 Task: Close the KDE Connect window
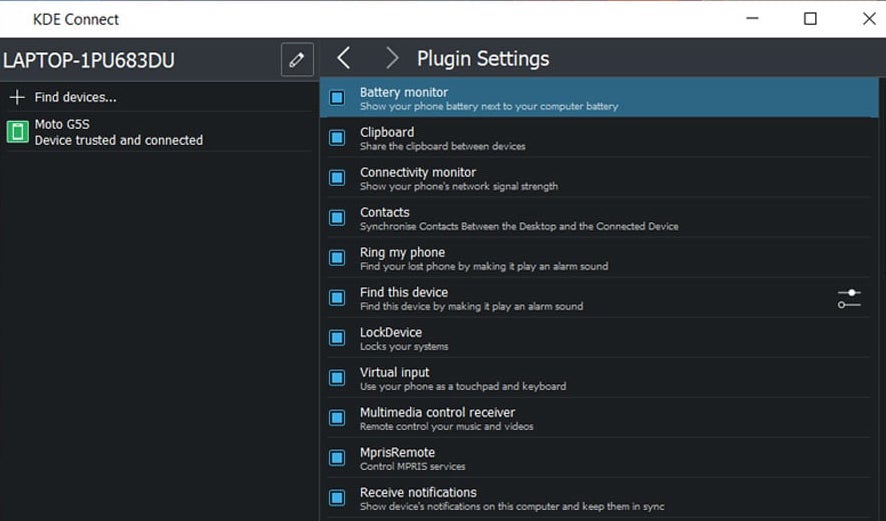pyautogui.click(x=870, y=19)
